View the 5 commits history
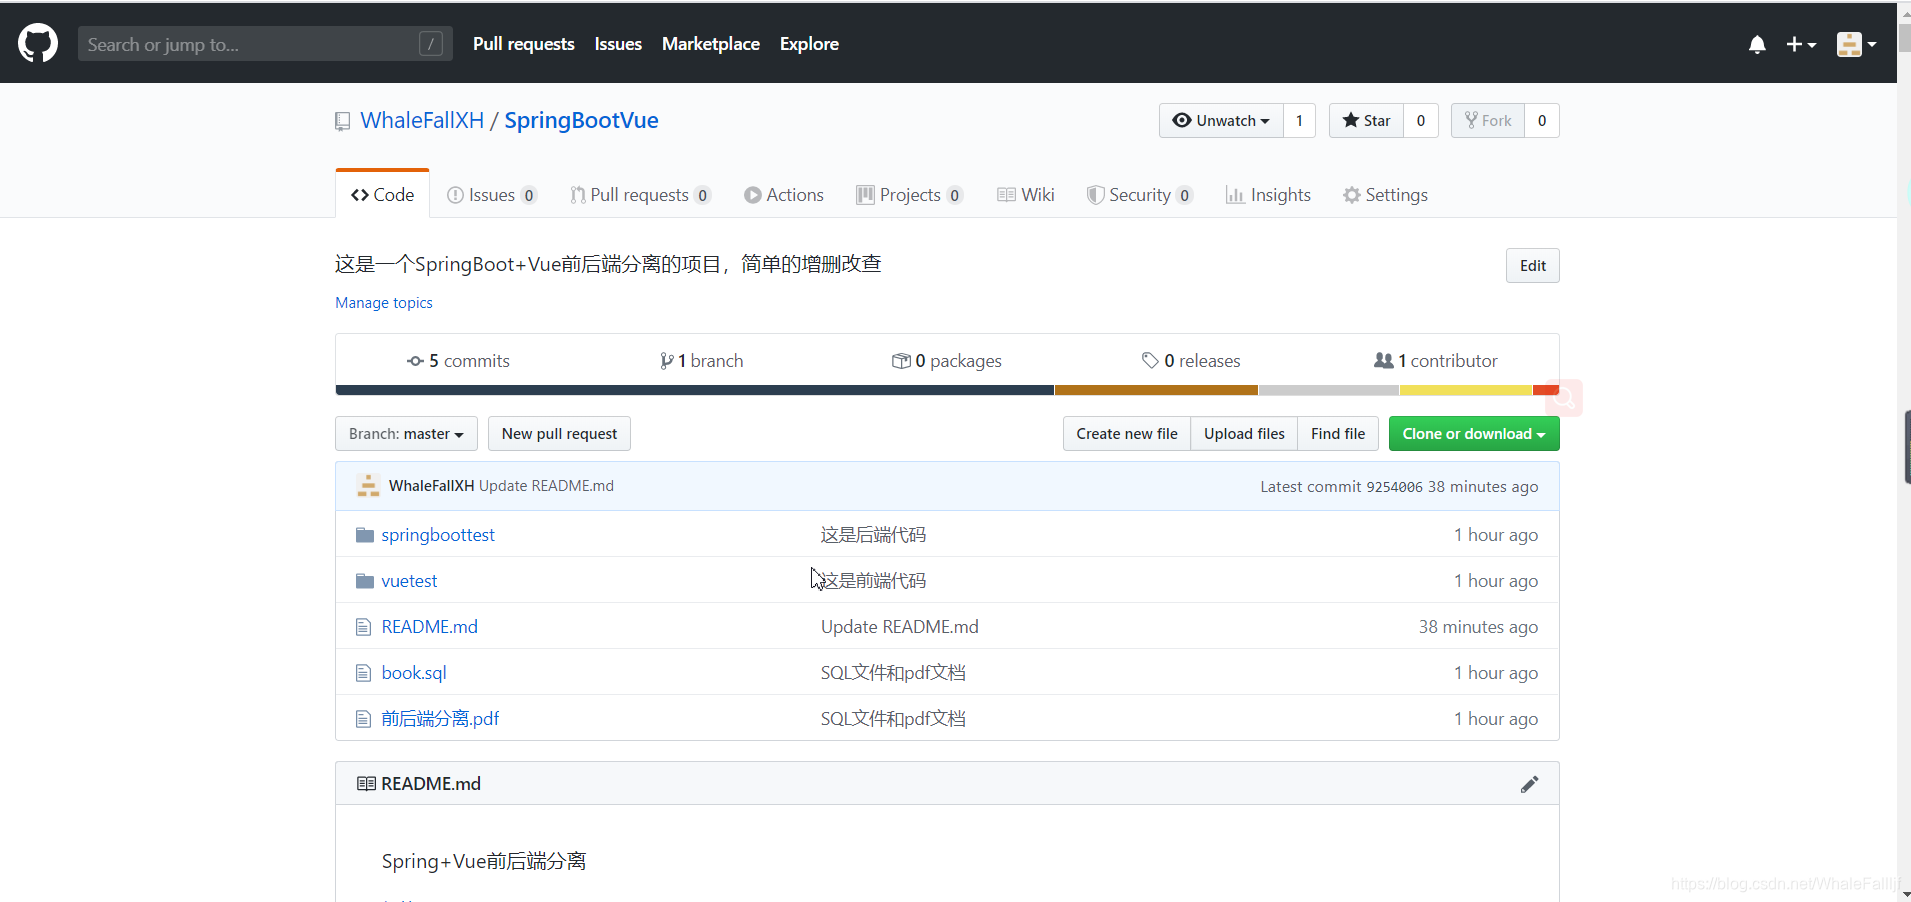 tap(458, 361)
